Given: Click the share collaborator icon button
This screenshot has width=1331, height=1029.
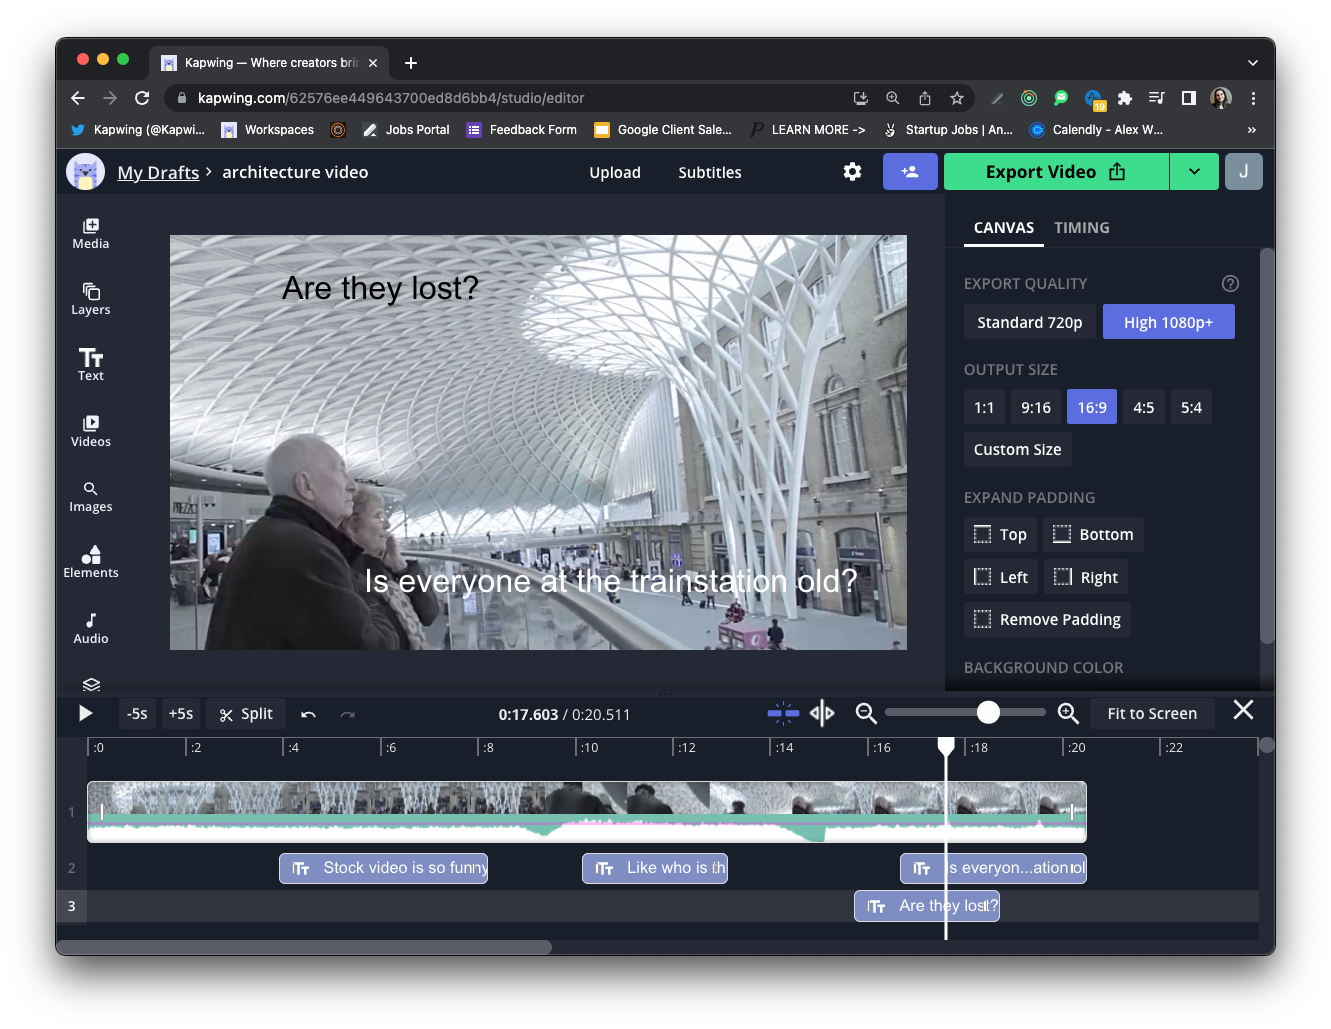Looking at the screenshot, I should pos(909,172).
